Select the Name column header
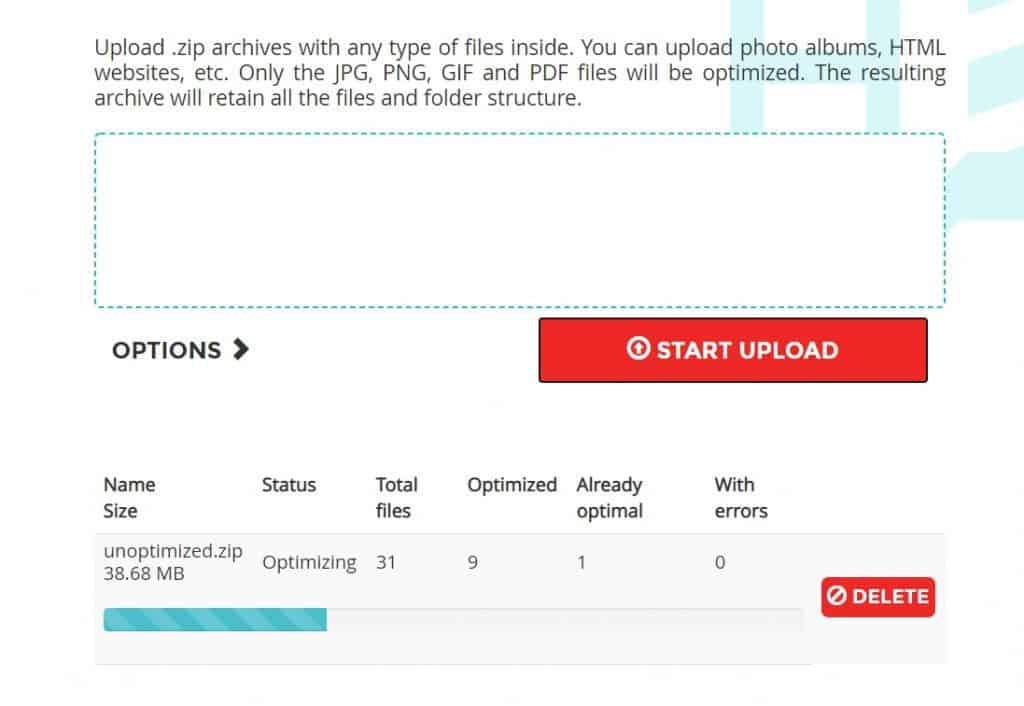 [129, 485]
